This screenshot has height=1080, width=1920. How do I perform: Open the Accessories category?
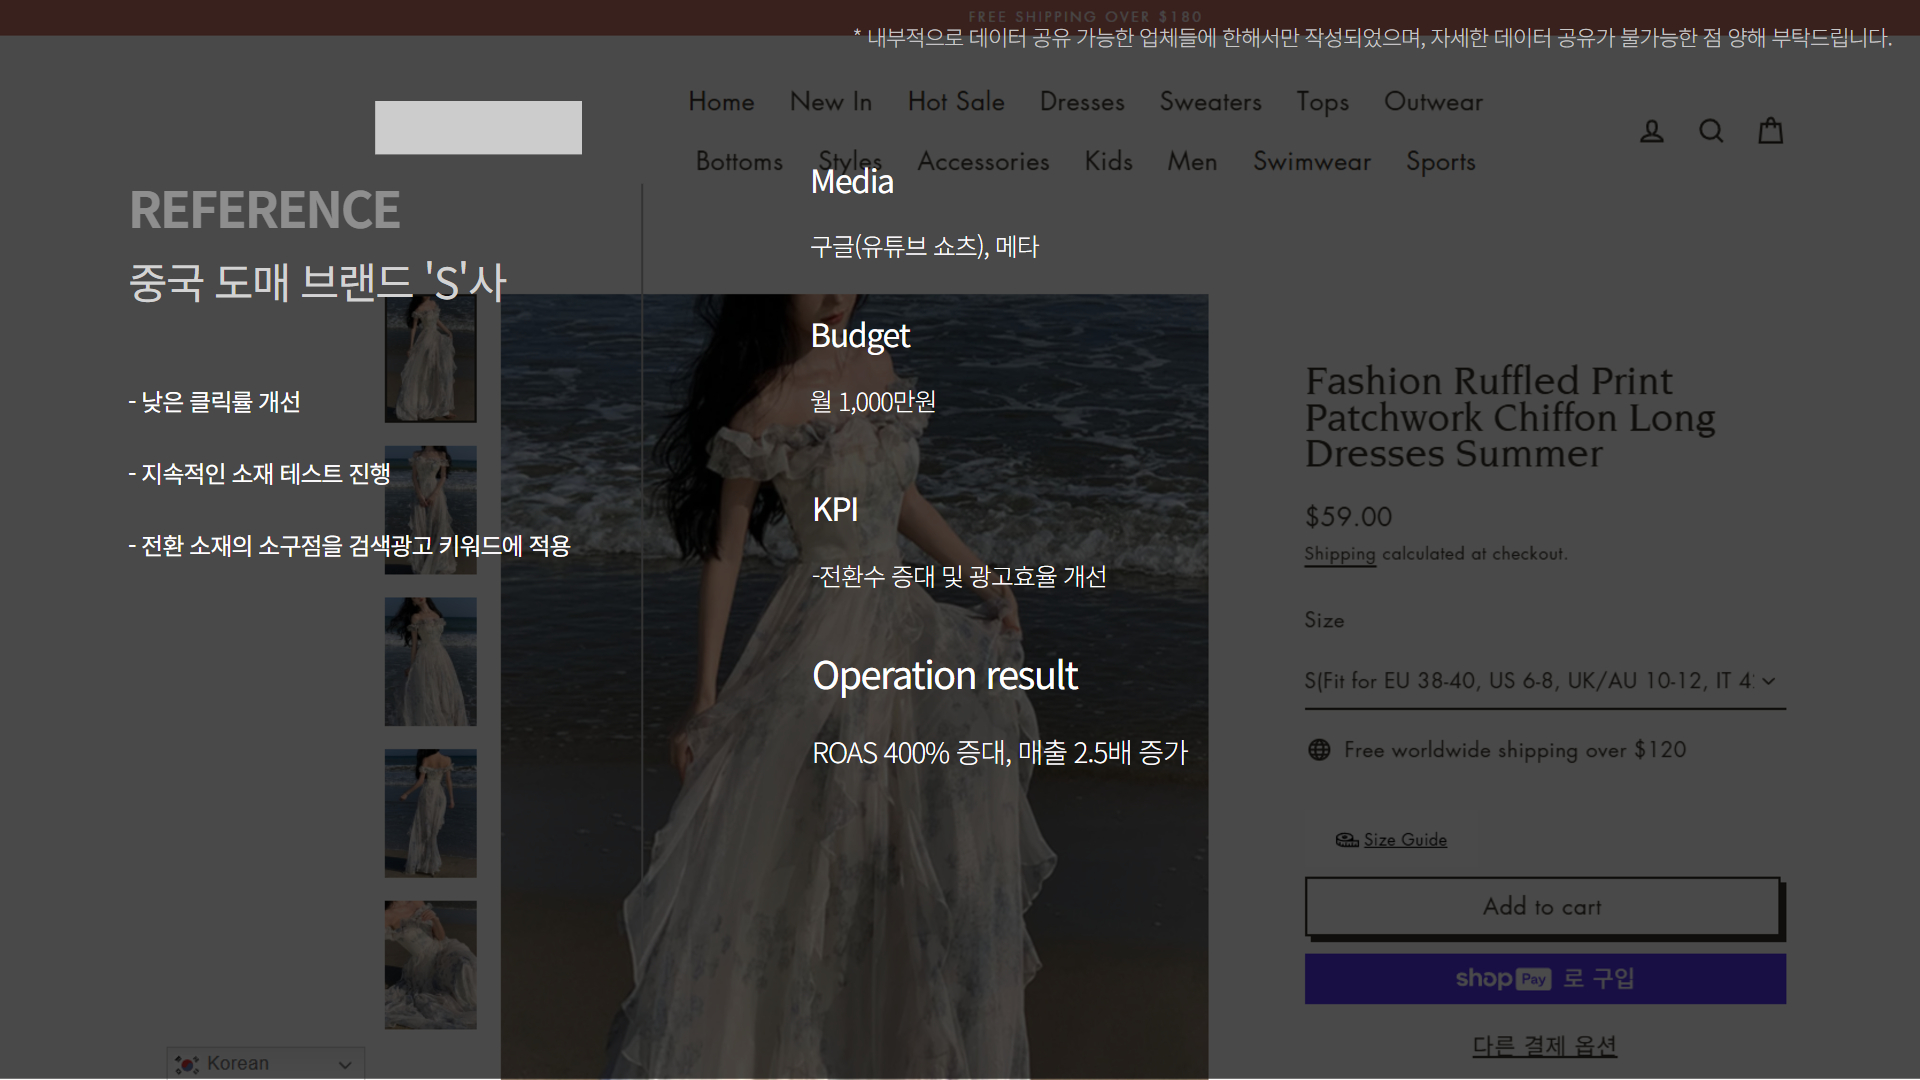point(982,162)
